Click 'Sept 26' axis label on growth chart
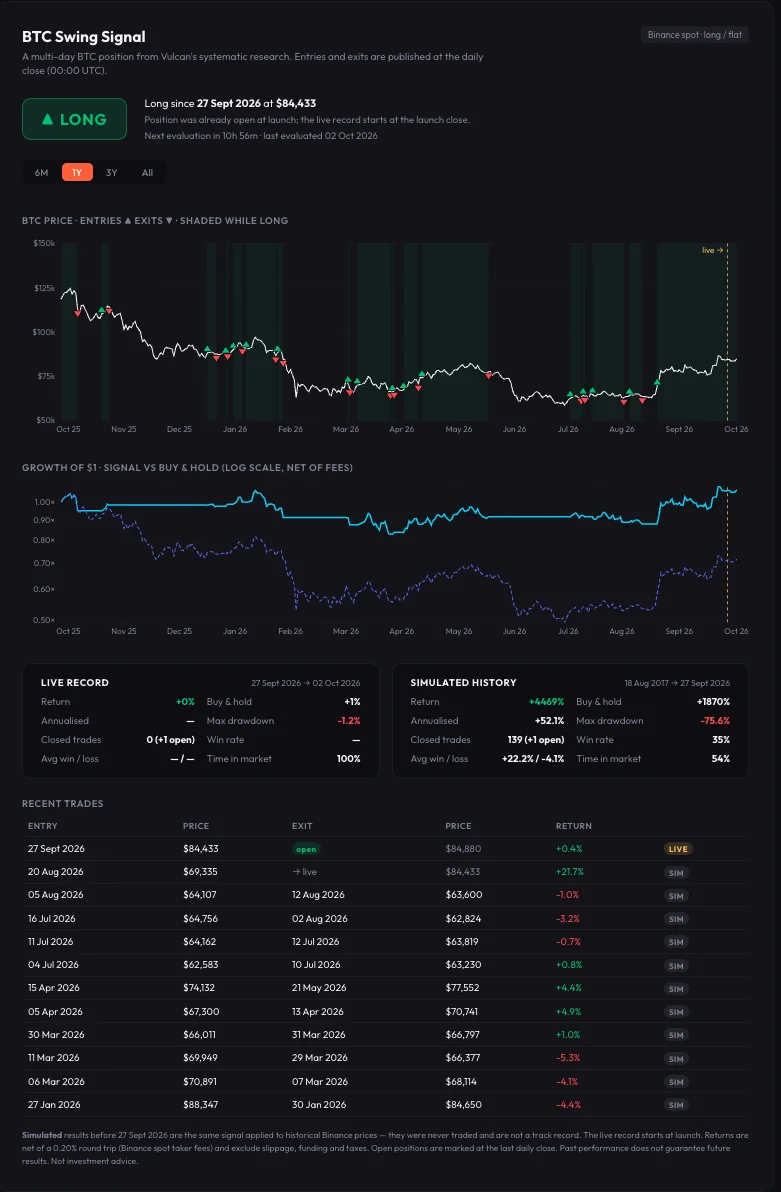Image resolution: width=781 pixels, height=1192 pixels. pyautogui.click(x=679, y=631)
